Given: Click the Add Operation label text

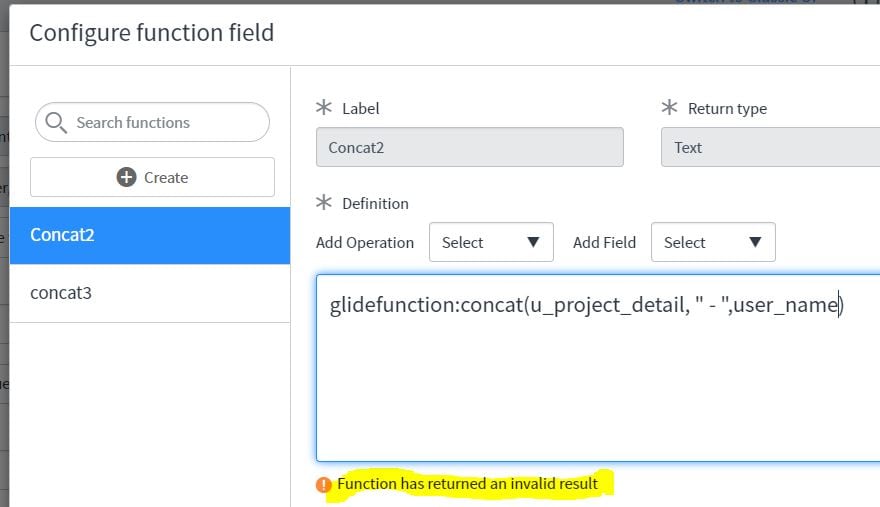Looking at the screenshot, I should pos(365,243).
